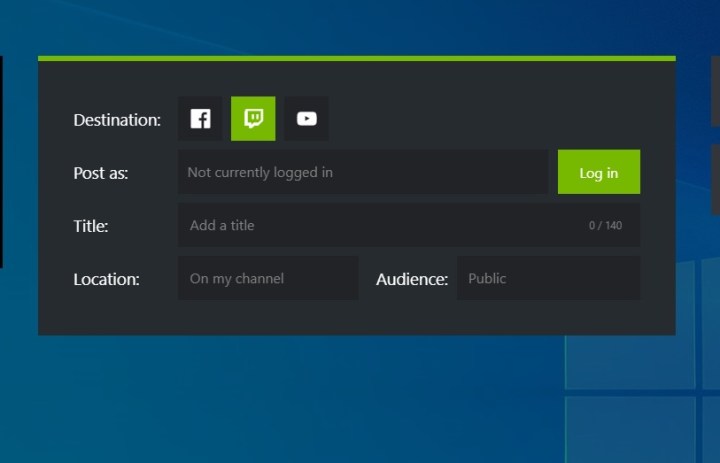Click the 'Title:' label text
720x463 pixels.
pos(91,226)
